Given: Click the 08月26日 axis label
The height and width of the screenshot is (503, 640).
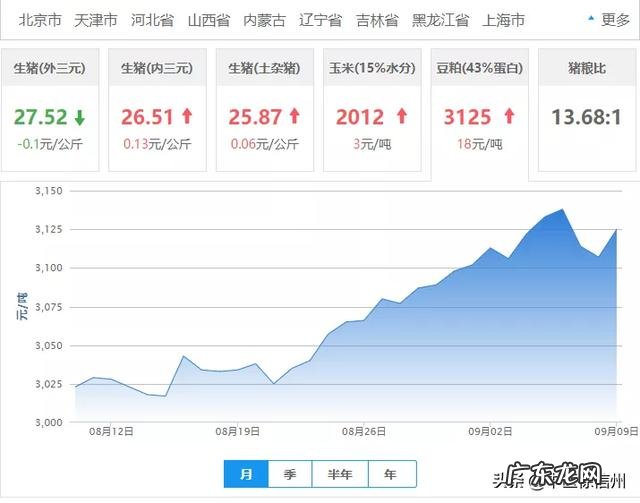Looking at the screenshot, I should [364, 432].
